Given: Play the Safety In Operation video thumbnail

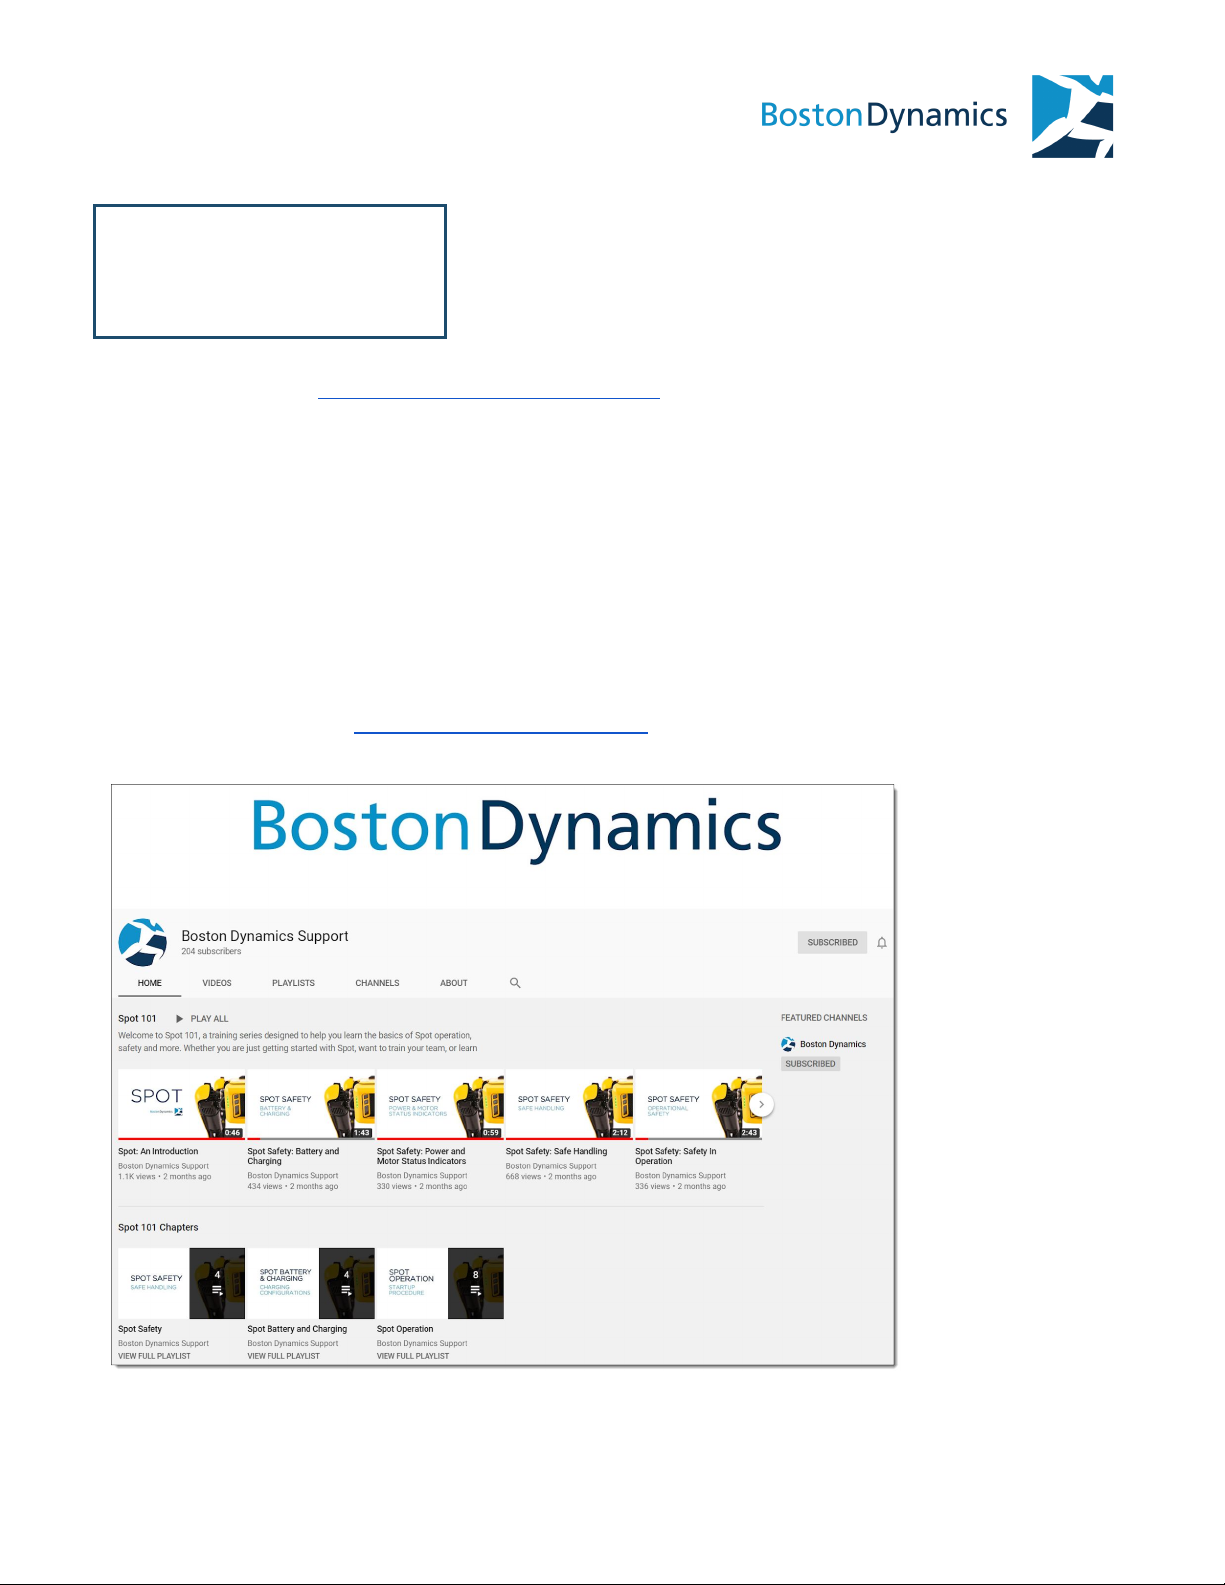Looking at the screenshot, I should point(698,1105).
